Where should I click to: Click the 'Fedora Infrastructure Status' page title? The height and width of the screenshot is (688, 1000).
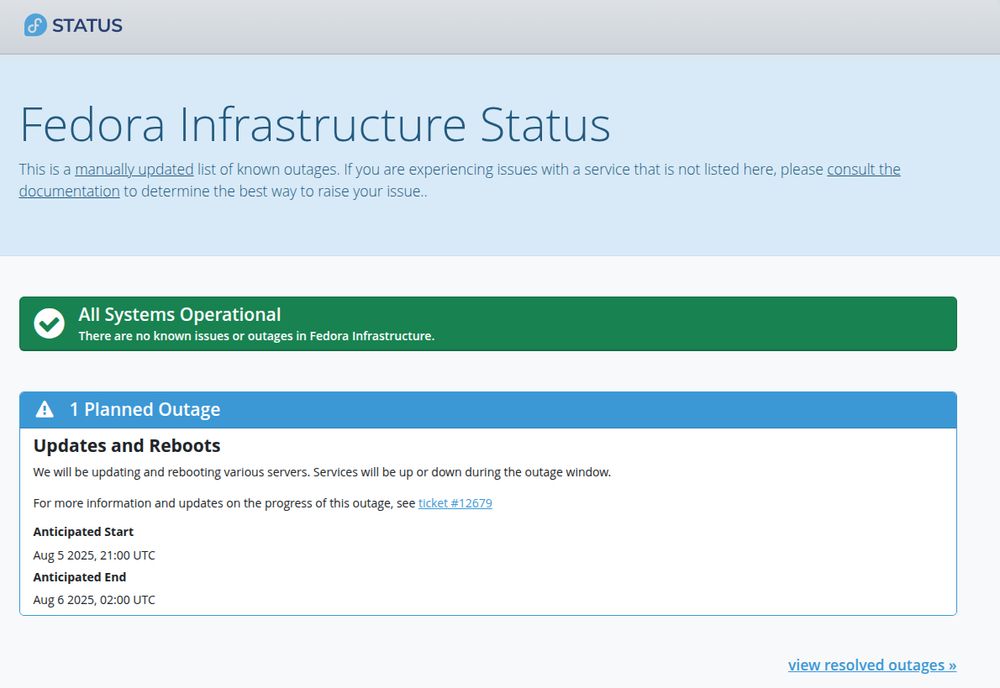click(315, 124)
